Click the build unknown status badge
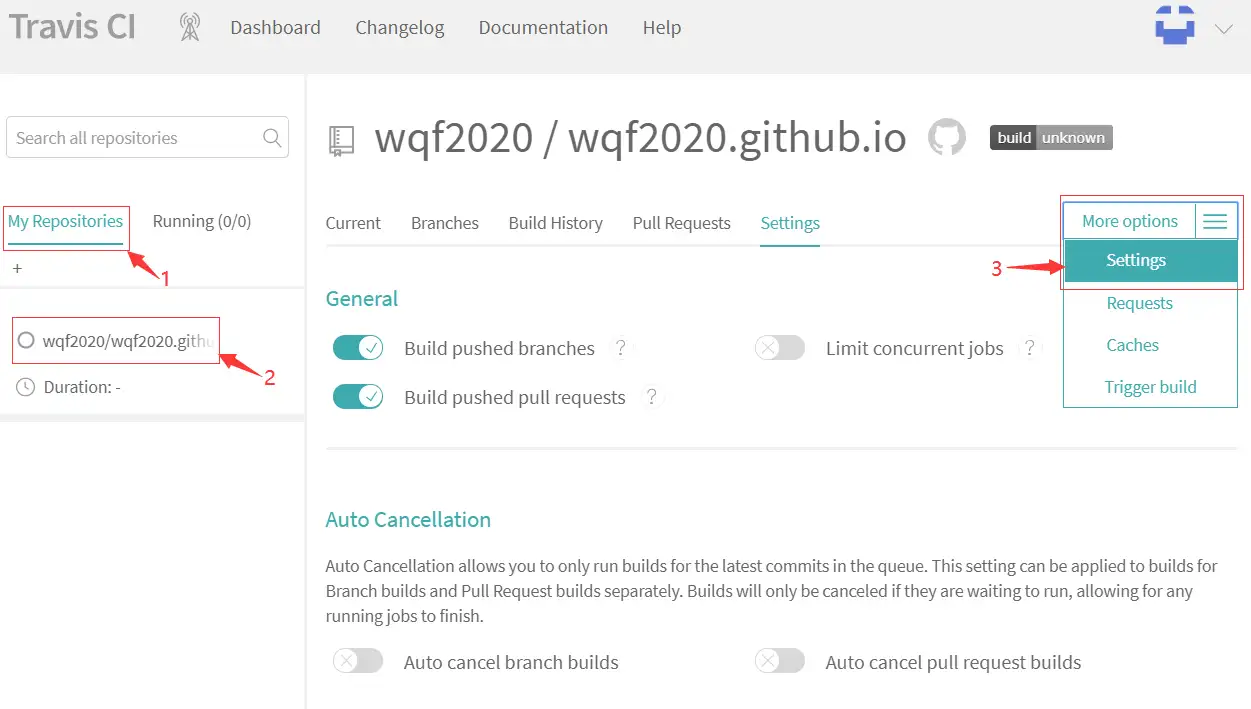The width and height of the screenshot is (1251, 709). [x=1051, y=138]
